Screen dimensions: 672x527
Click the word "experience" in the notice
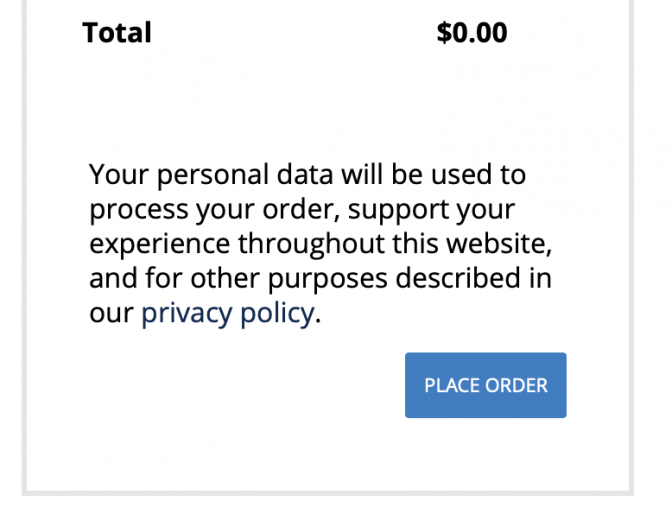click(x=160, y=246)
